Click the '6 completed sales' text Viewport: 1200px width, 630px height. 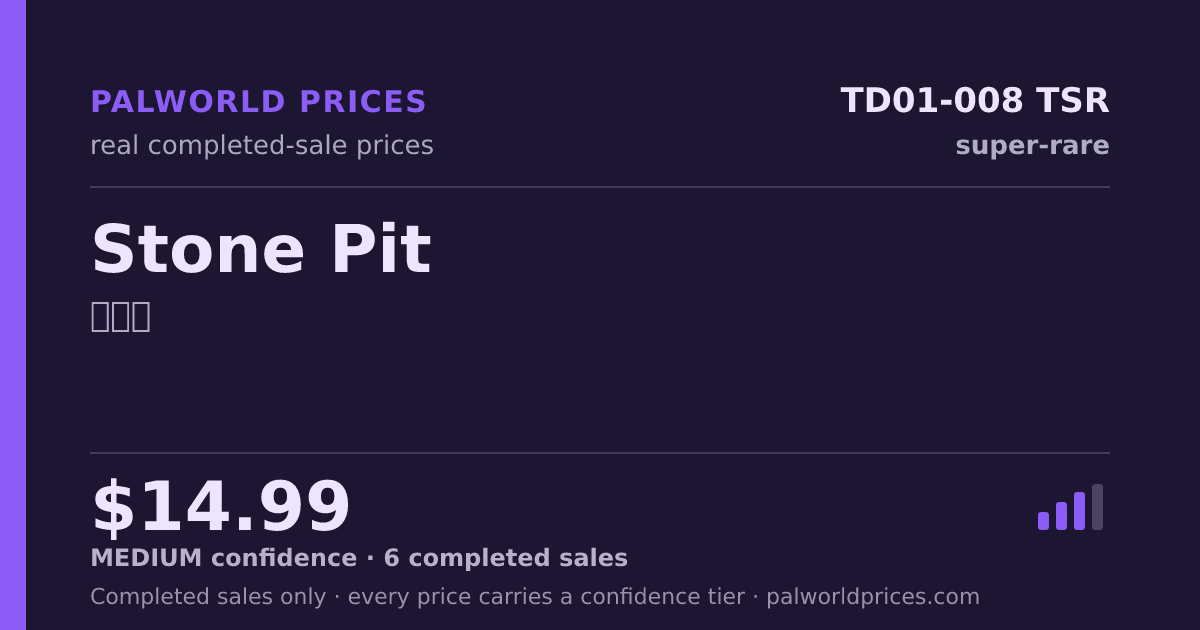click(x=506, y=558)
